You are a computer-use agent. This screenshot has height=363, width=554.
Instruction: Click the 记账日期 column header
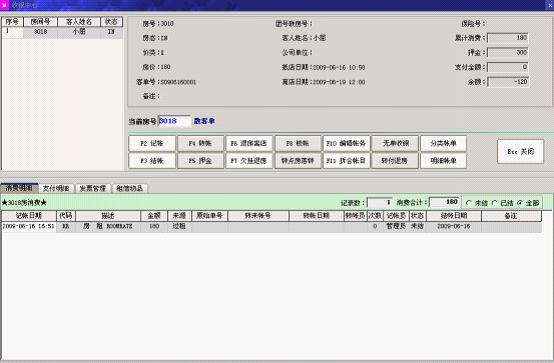(29, 216)
